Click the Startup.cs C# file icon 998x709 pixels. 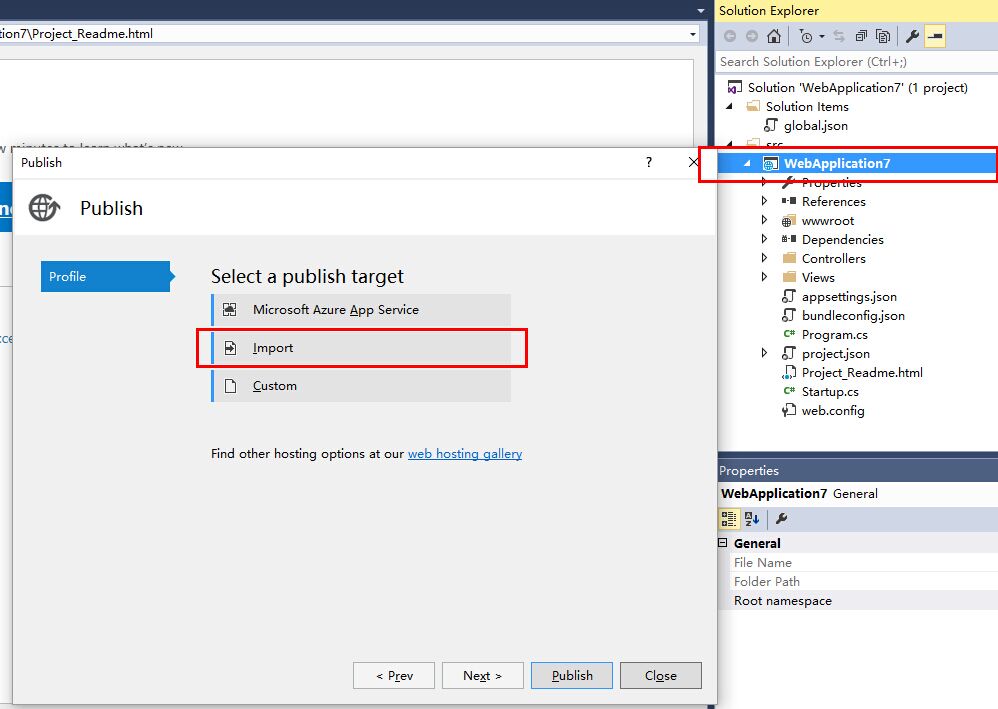789,391
